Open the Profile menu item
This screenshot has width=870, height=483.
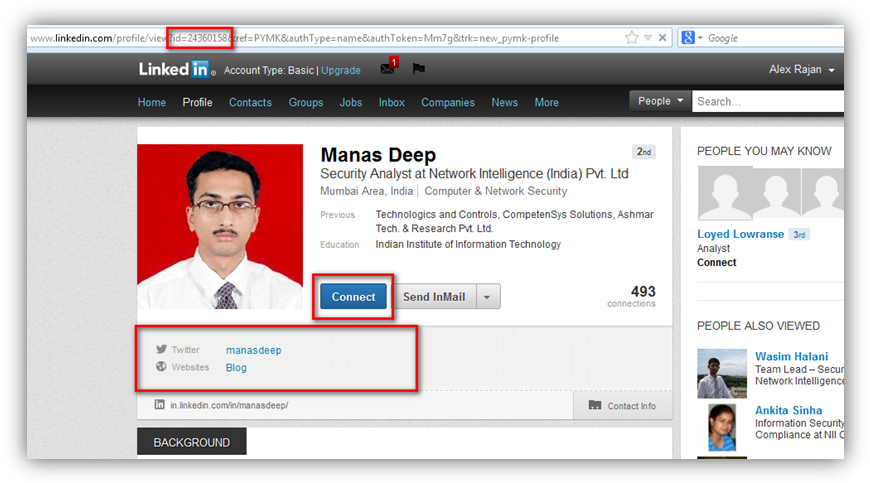(198, 103)
